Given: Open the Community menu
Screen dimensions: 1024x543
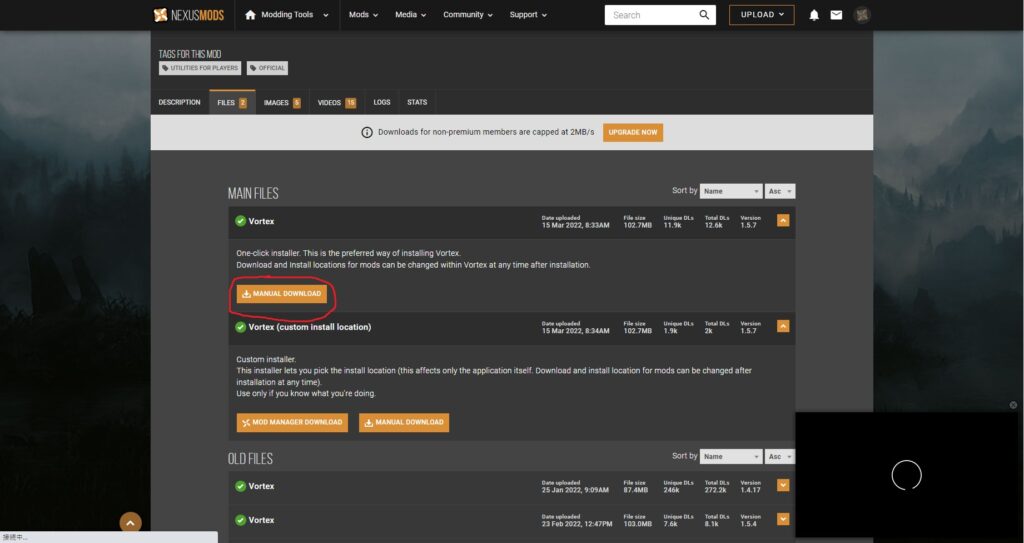Looking at the screenshot, I should [x=468, y=14].
